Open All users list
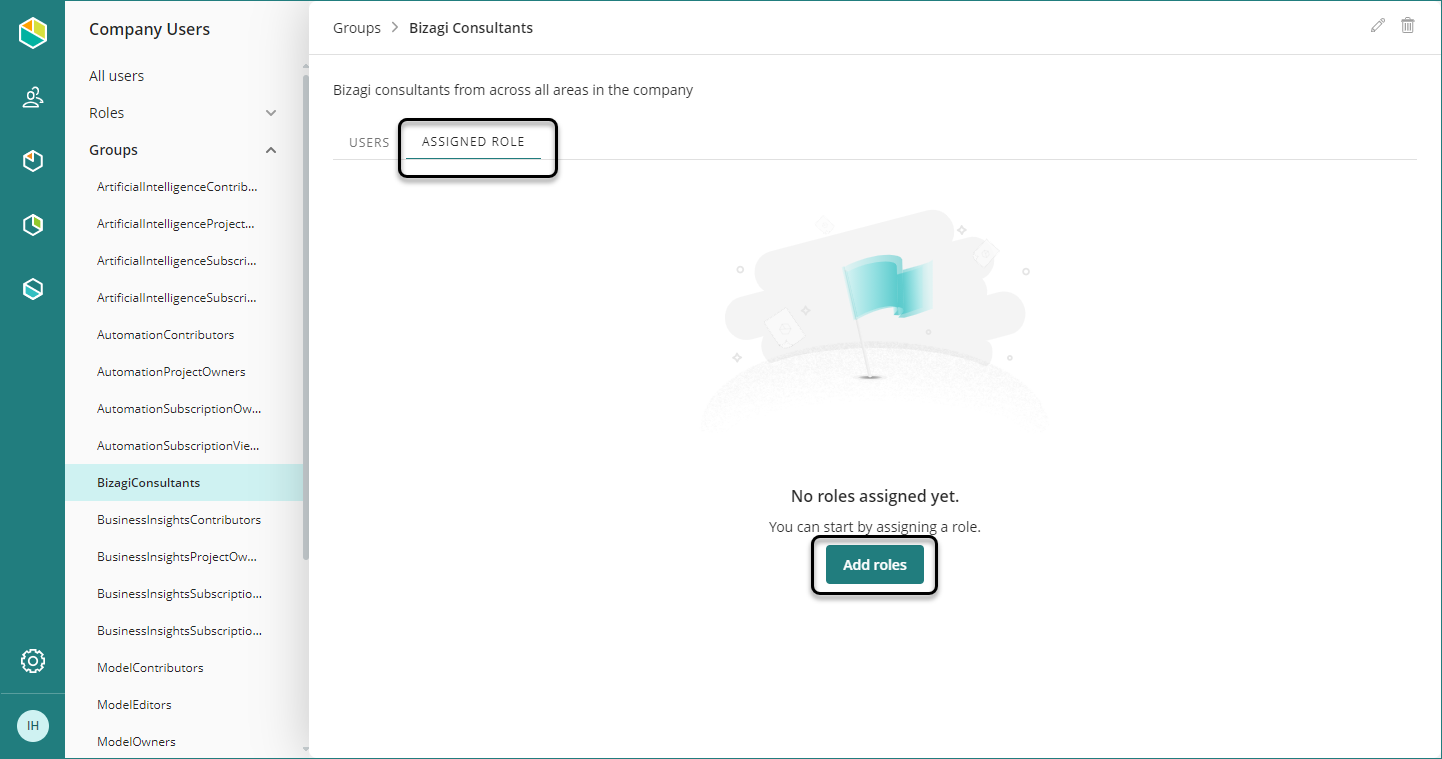Screen dimensions: 1442x759 [x=117, y=76]
